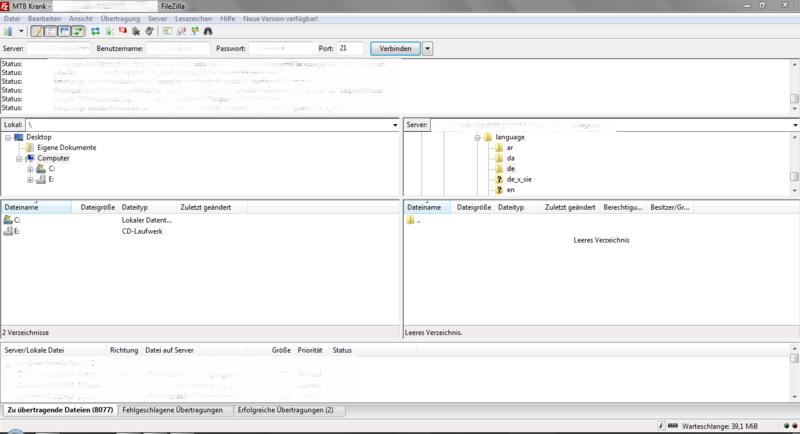Click the message log vertical scrollbar

(x=794, y=86)
